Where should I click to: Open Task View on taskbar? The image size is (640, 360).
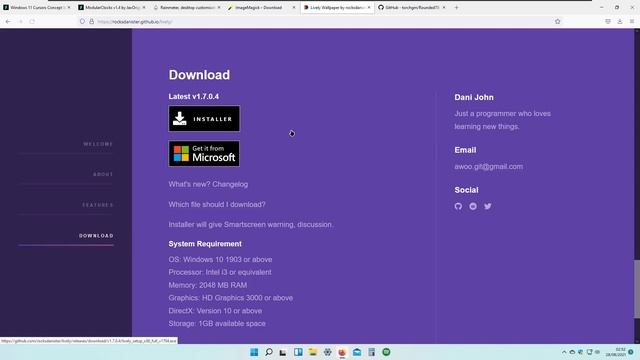pos(283,352)
